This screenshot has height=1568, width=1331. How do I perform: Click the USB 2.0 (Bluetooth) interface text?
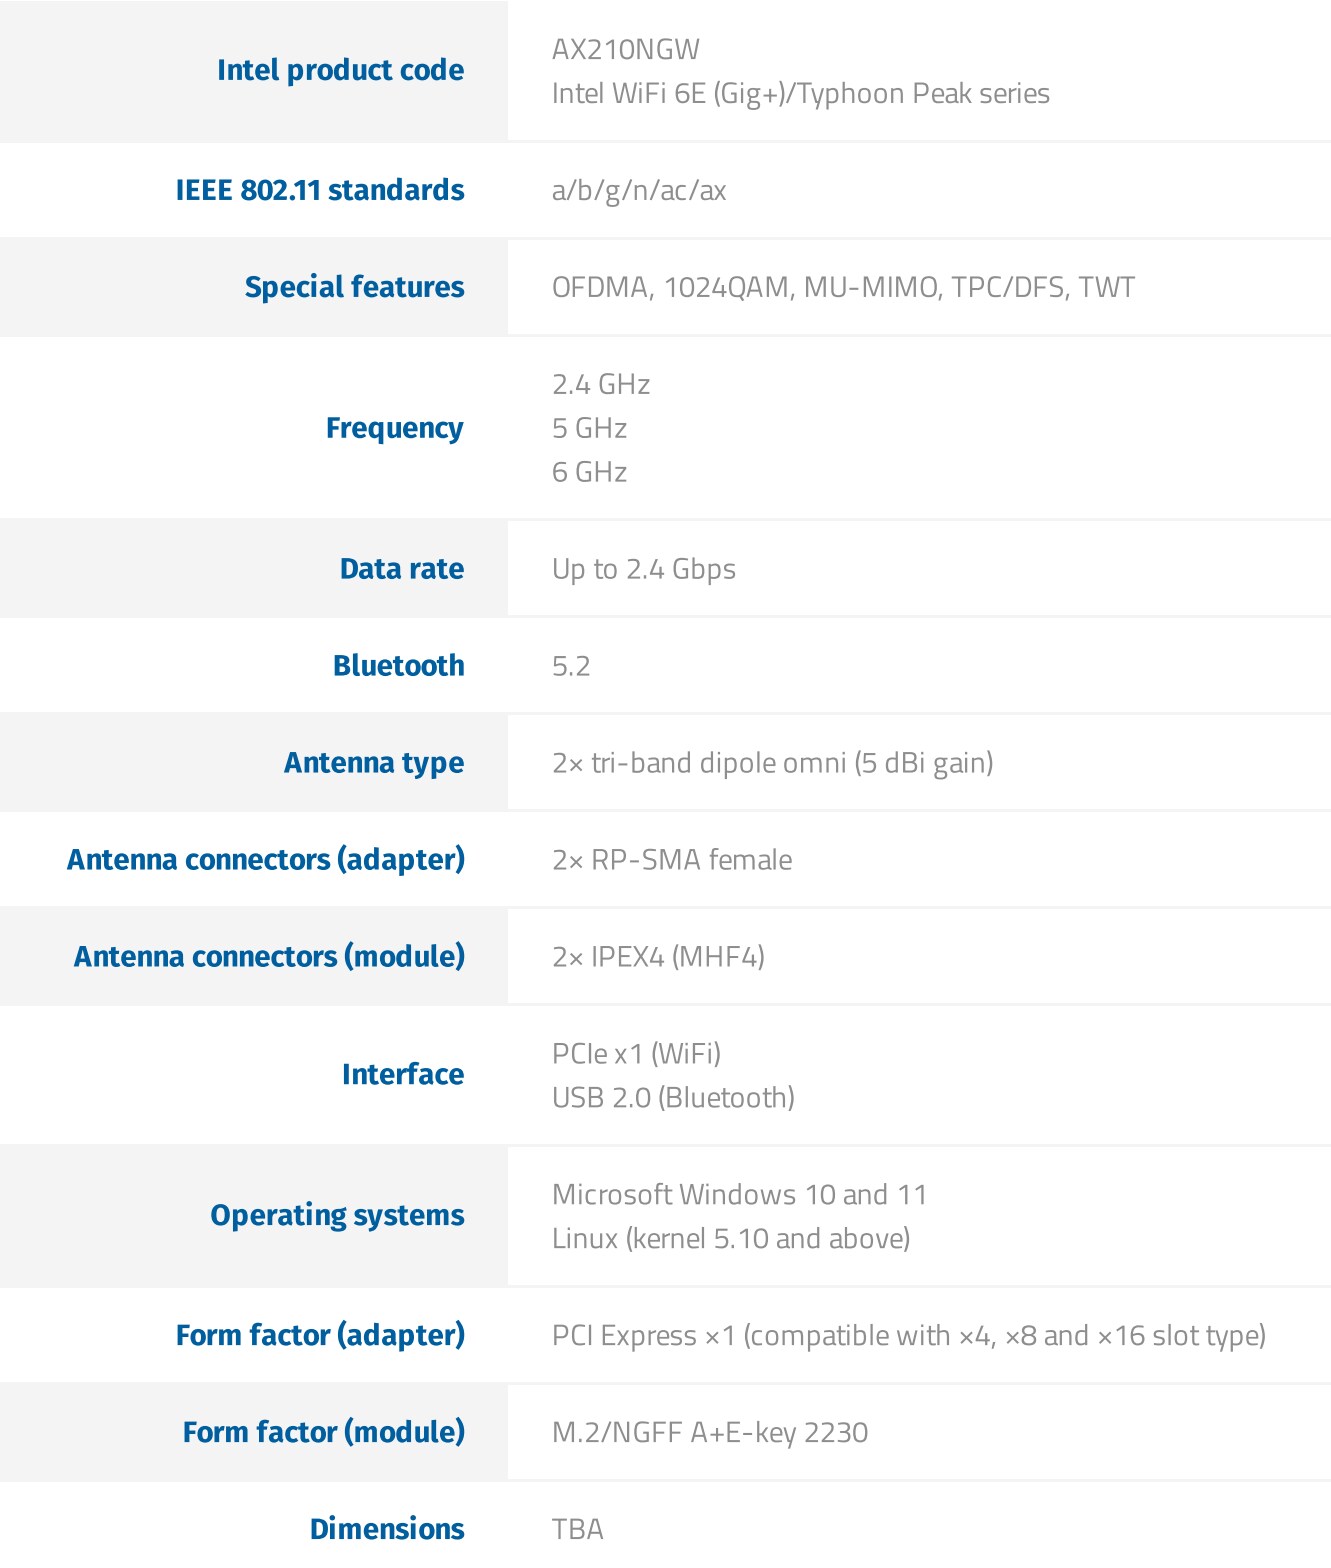673,1098
